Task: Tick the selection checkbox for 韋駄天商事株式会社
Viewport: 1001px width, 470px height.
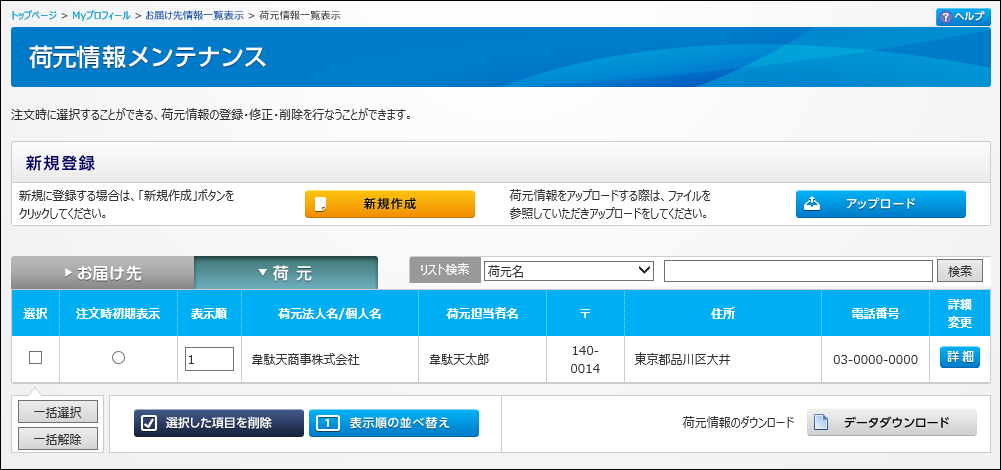Action: pyautogui.click(x=35, y=358)
